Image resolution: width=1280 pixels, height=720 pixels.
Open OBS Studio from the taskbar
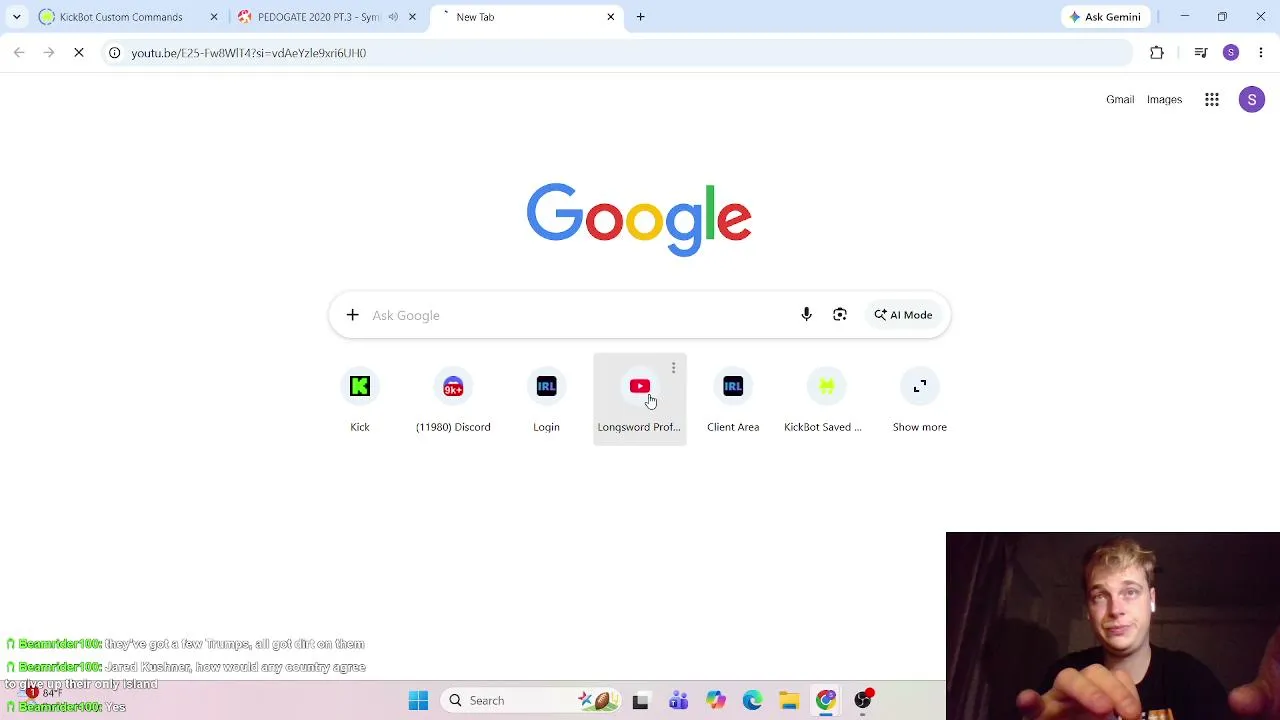click(x=863, y=701)
